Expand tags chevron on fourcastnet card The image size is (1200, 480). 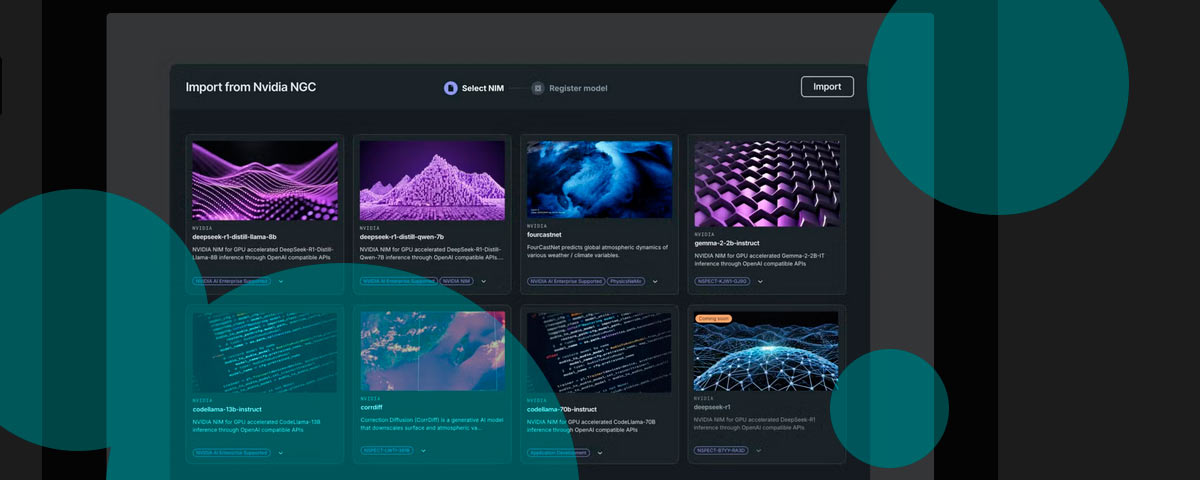pyautogui.click(x=655, y=282)
